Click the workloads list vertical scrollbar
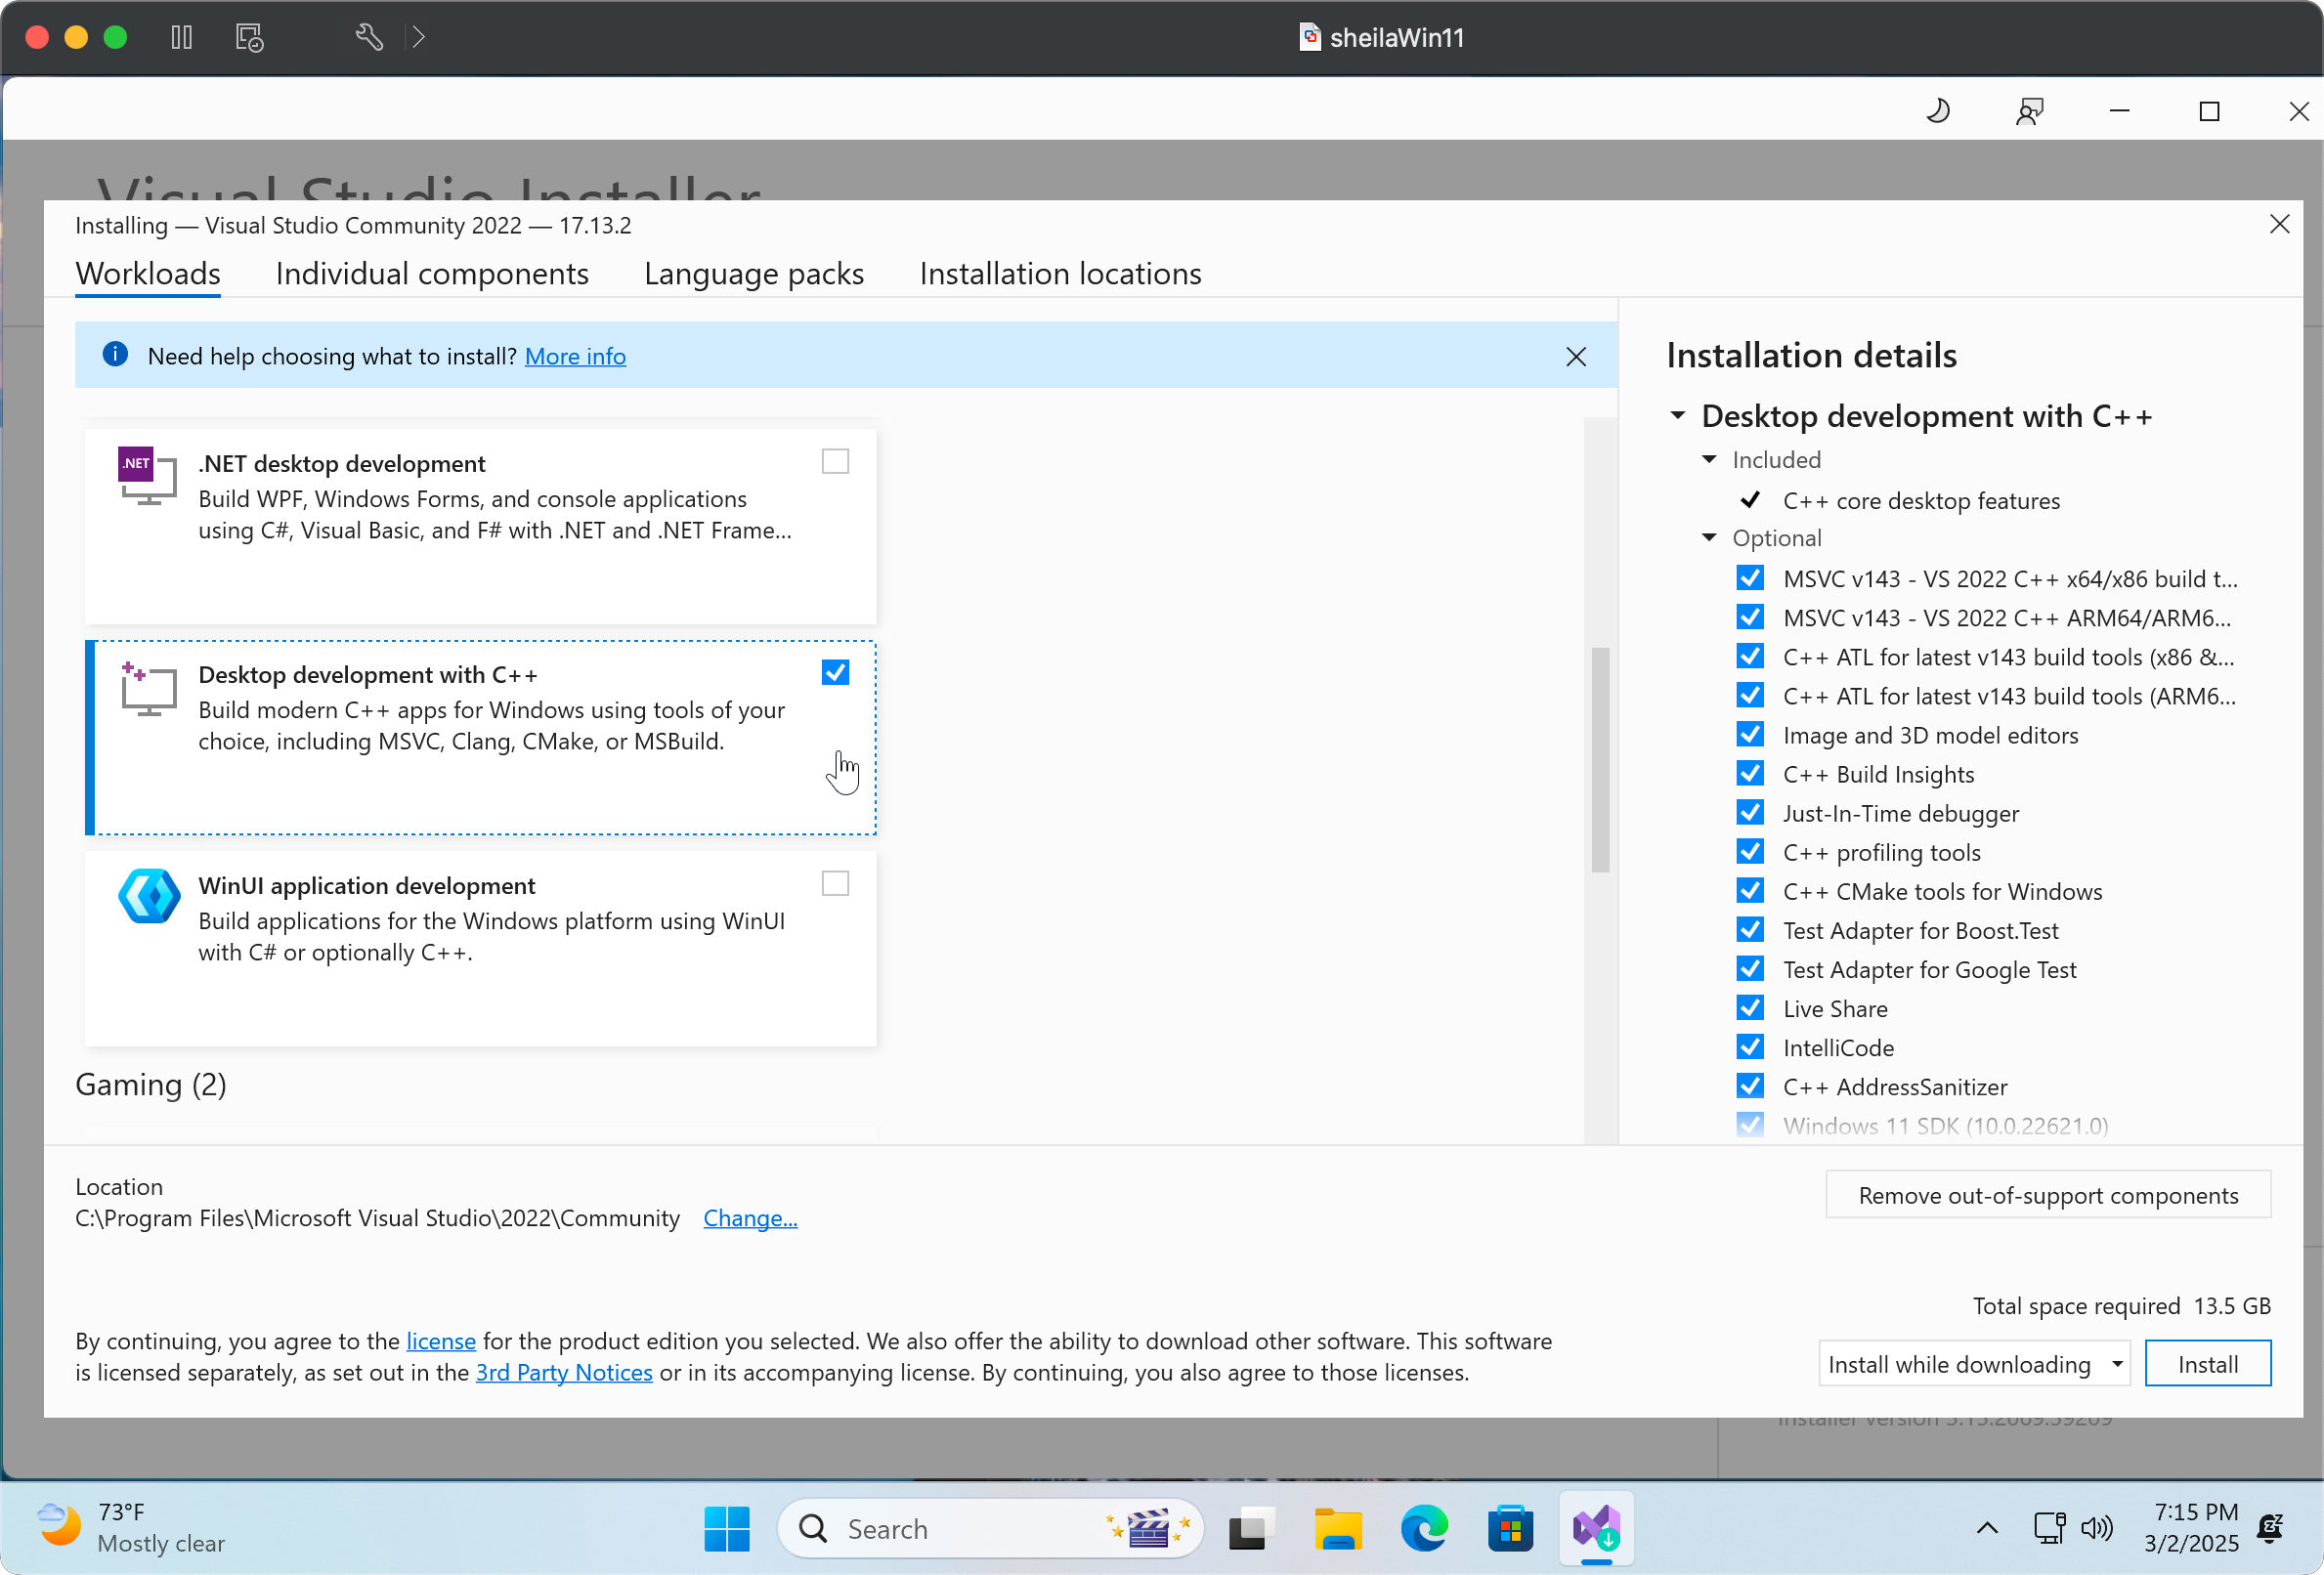 1600,760
